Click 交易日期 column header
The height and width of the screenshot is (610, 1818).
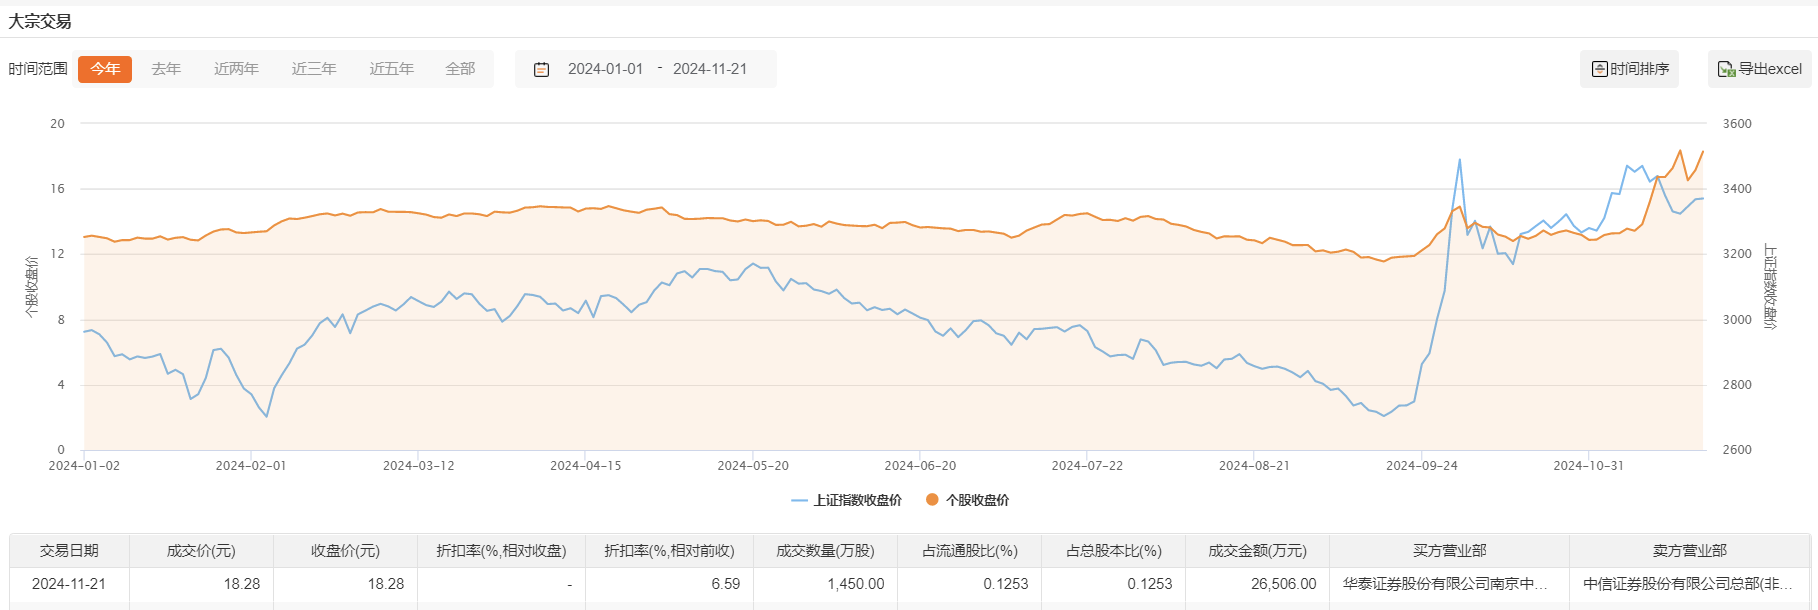pyautogui.click(x=69, y=551)
